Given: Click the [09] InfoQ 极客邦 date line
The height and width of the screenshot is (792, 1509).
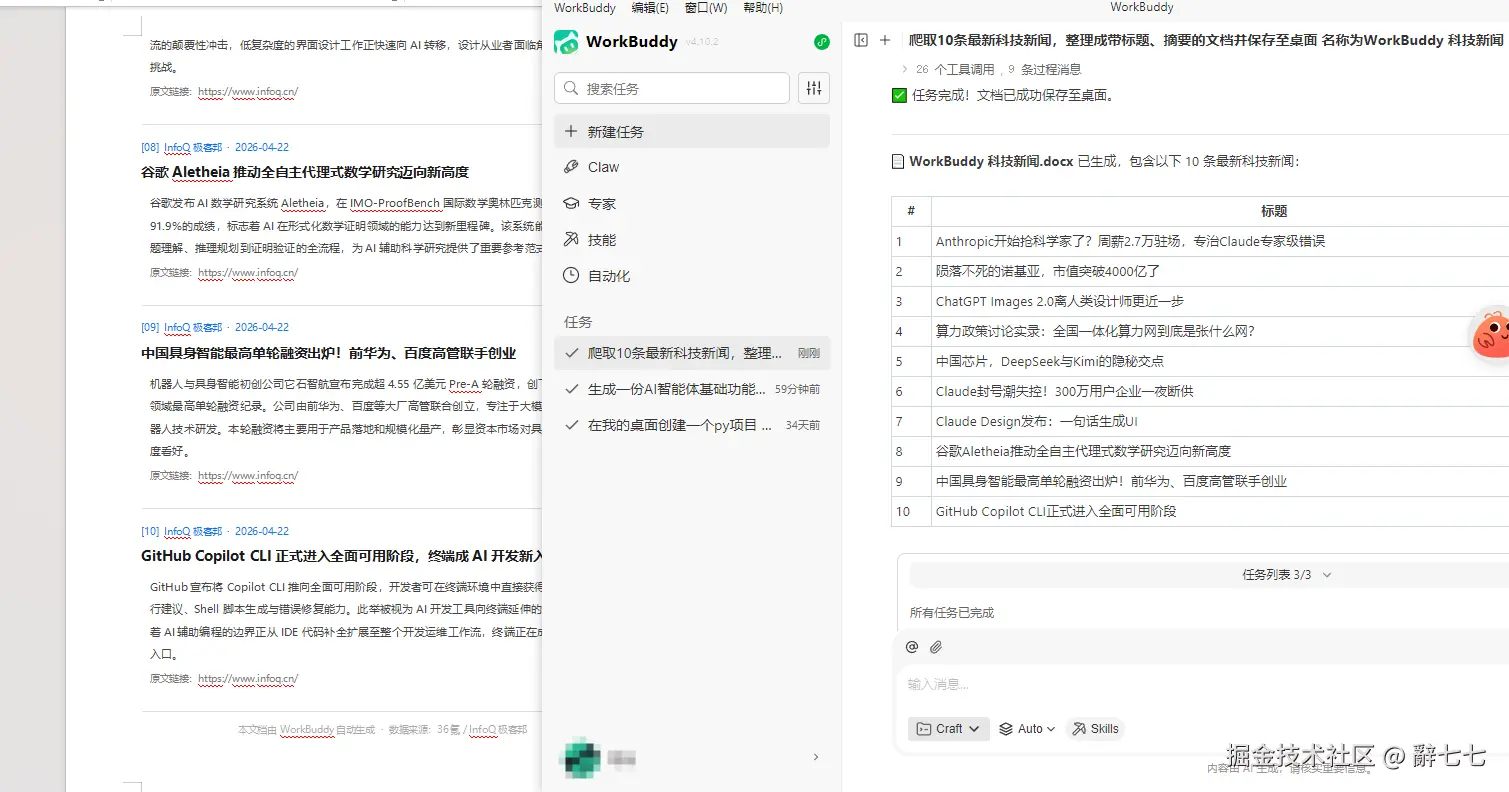Looking at the screenshot, I should 215,327.
